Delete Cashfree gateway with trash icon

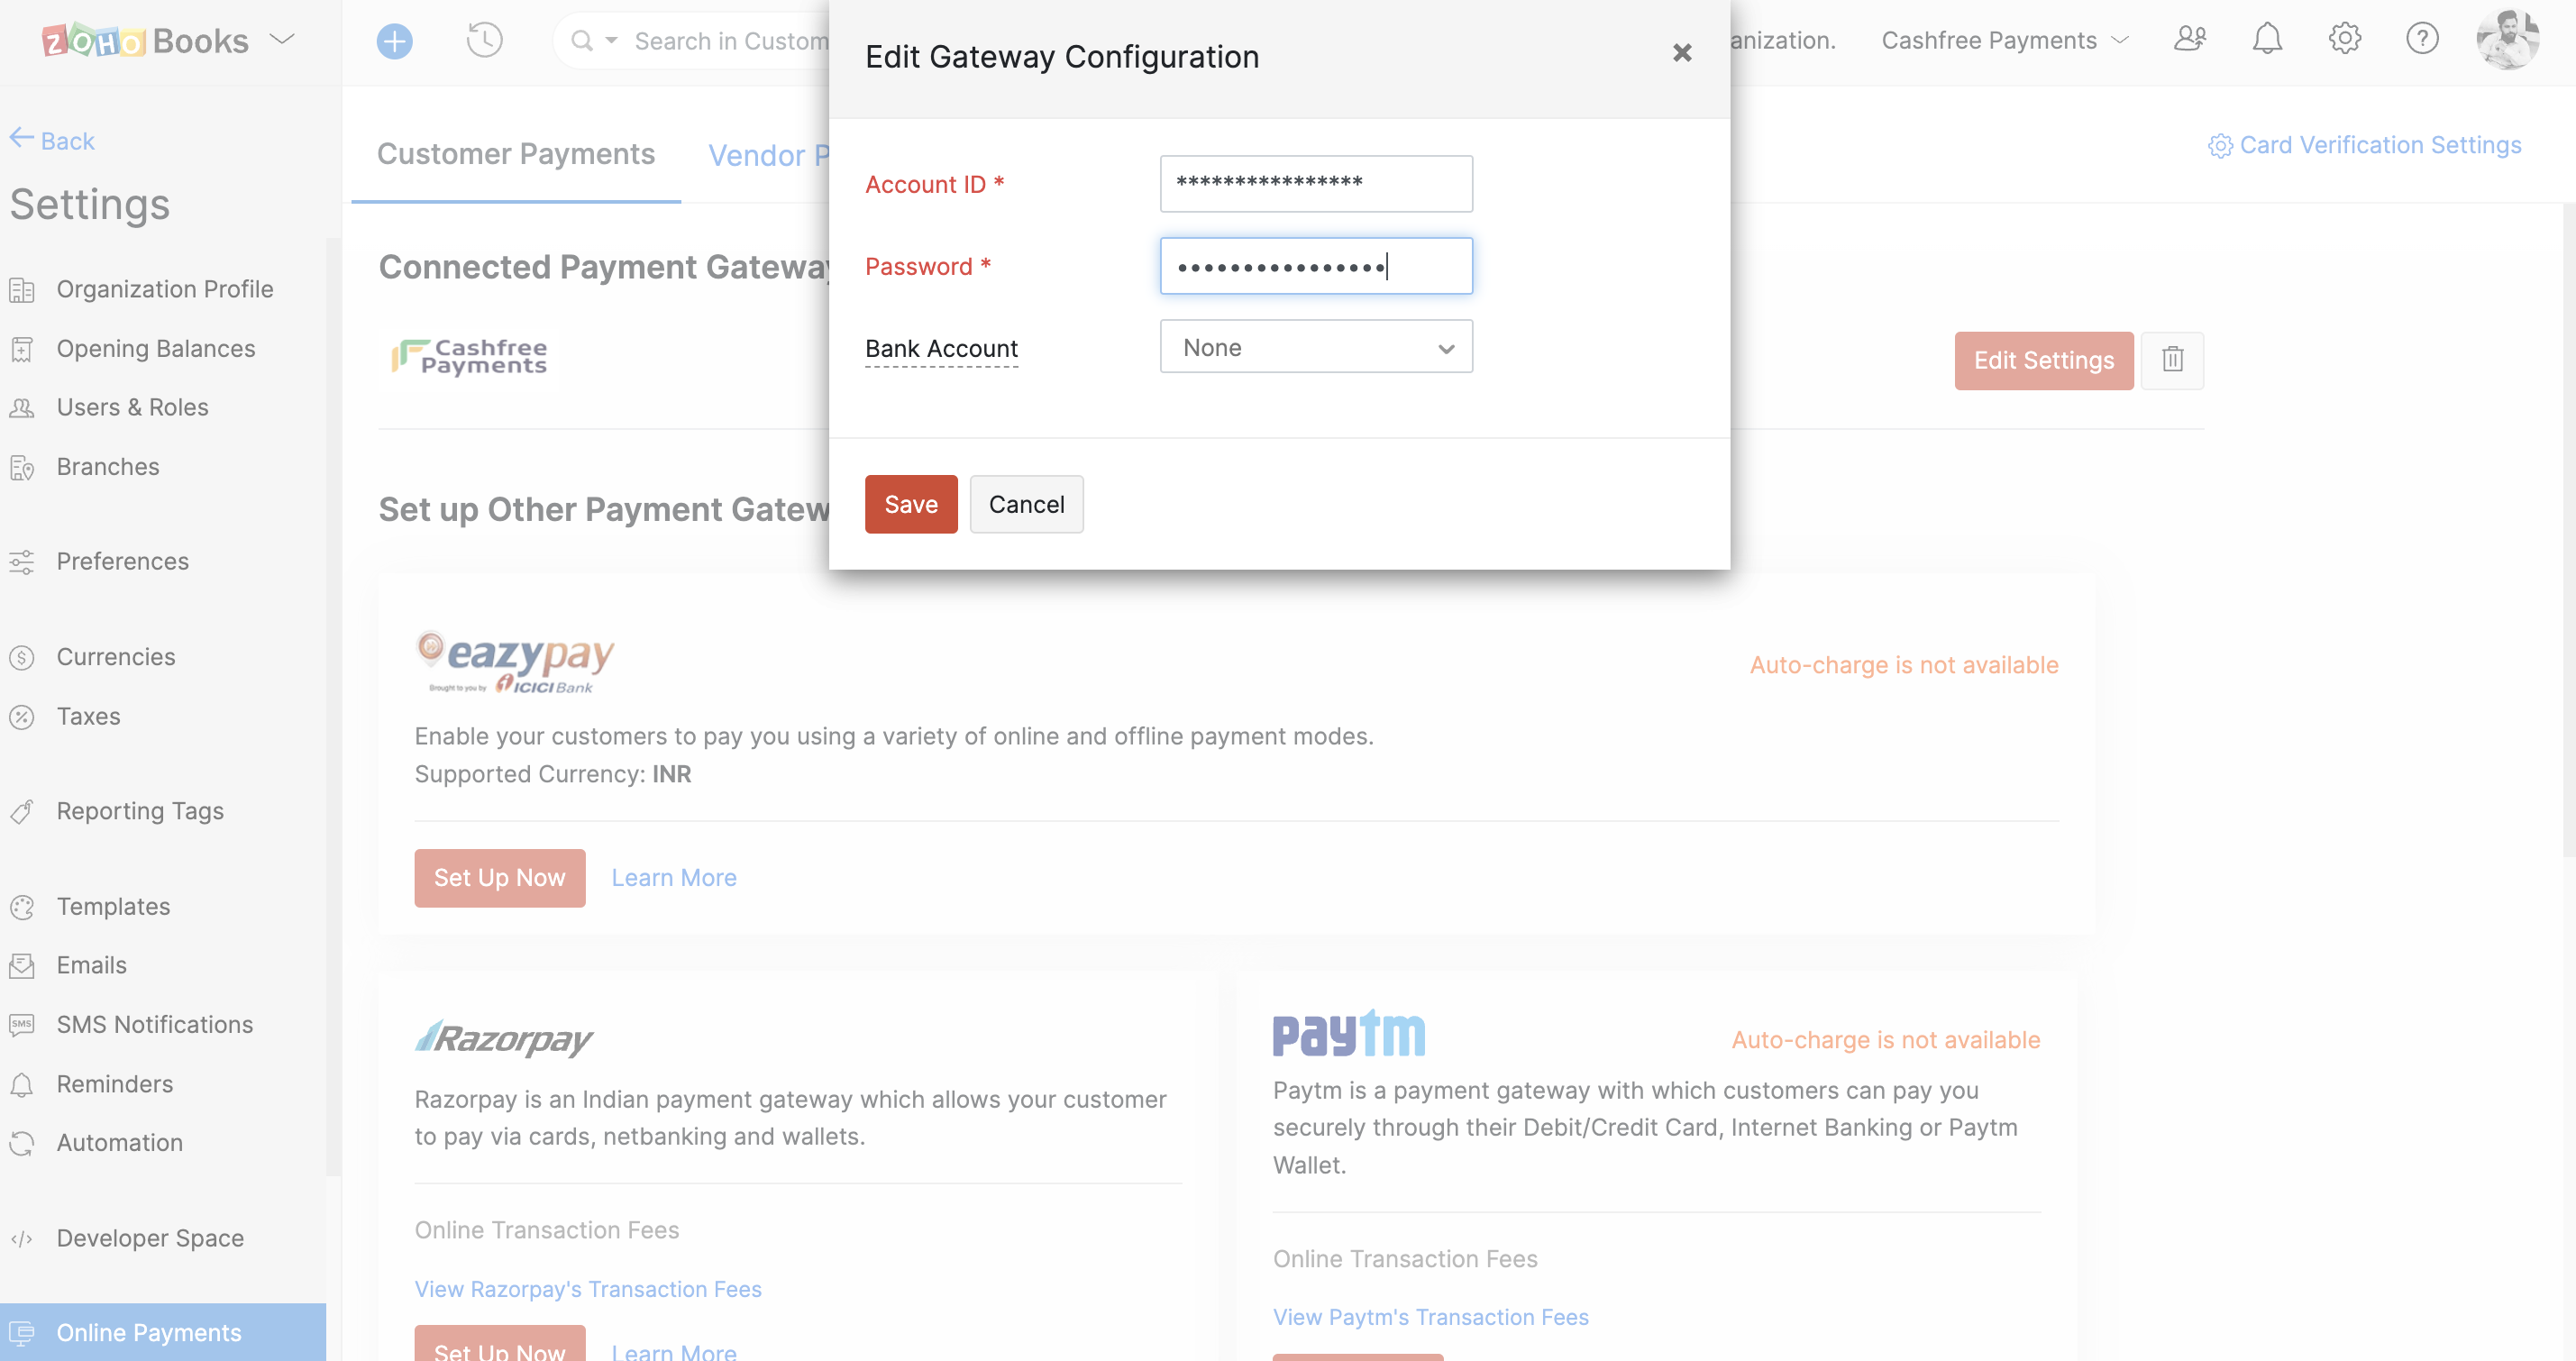tap(2172, 360)
